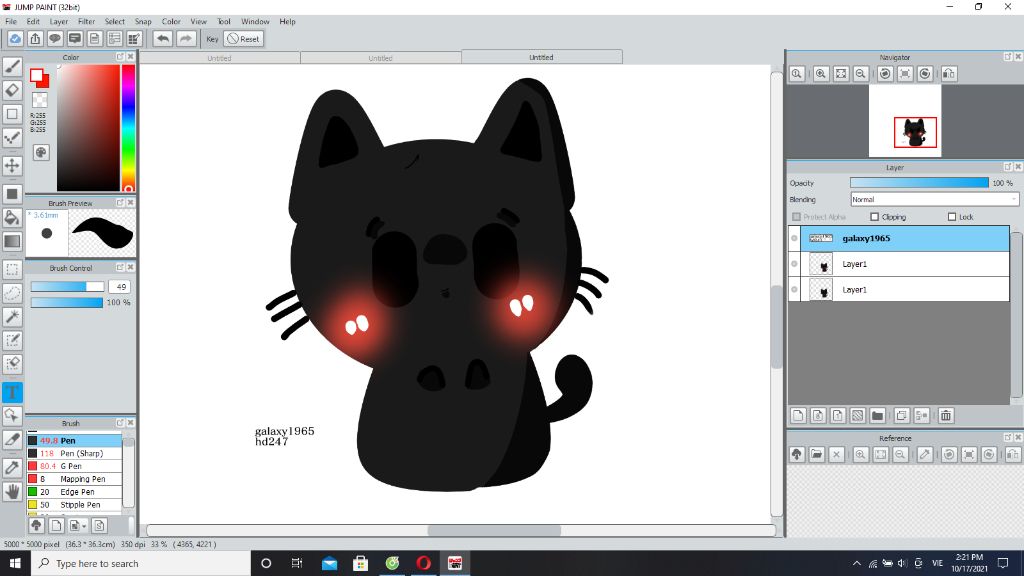
Task: Click Duplicate layer icon
Action: pos(902,415)
